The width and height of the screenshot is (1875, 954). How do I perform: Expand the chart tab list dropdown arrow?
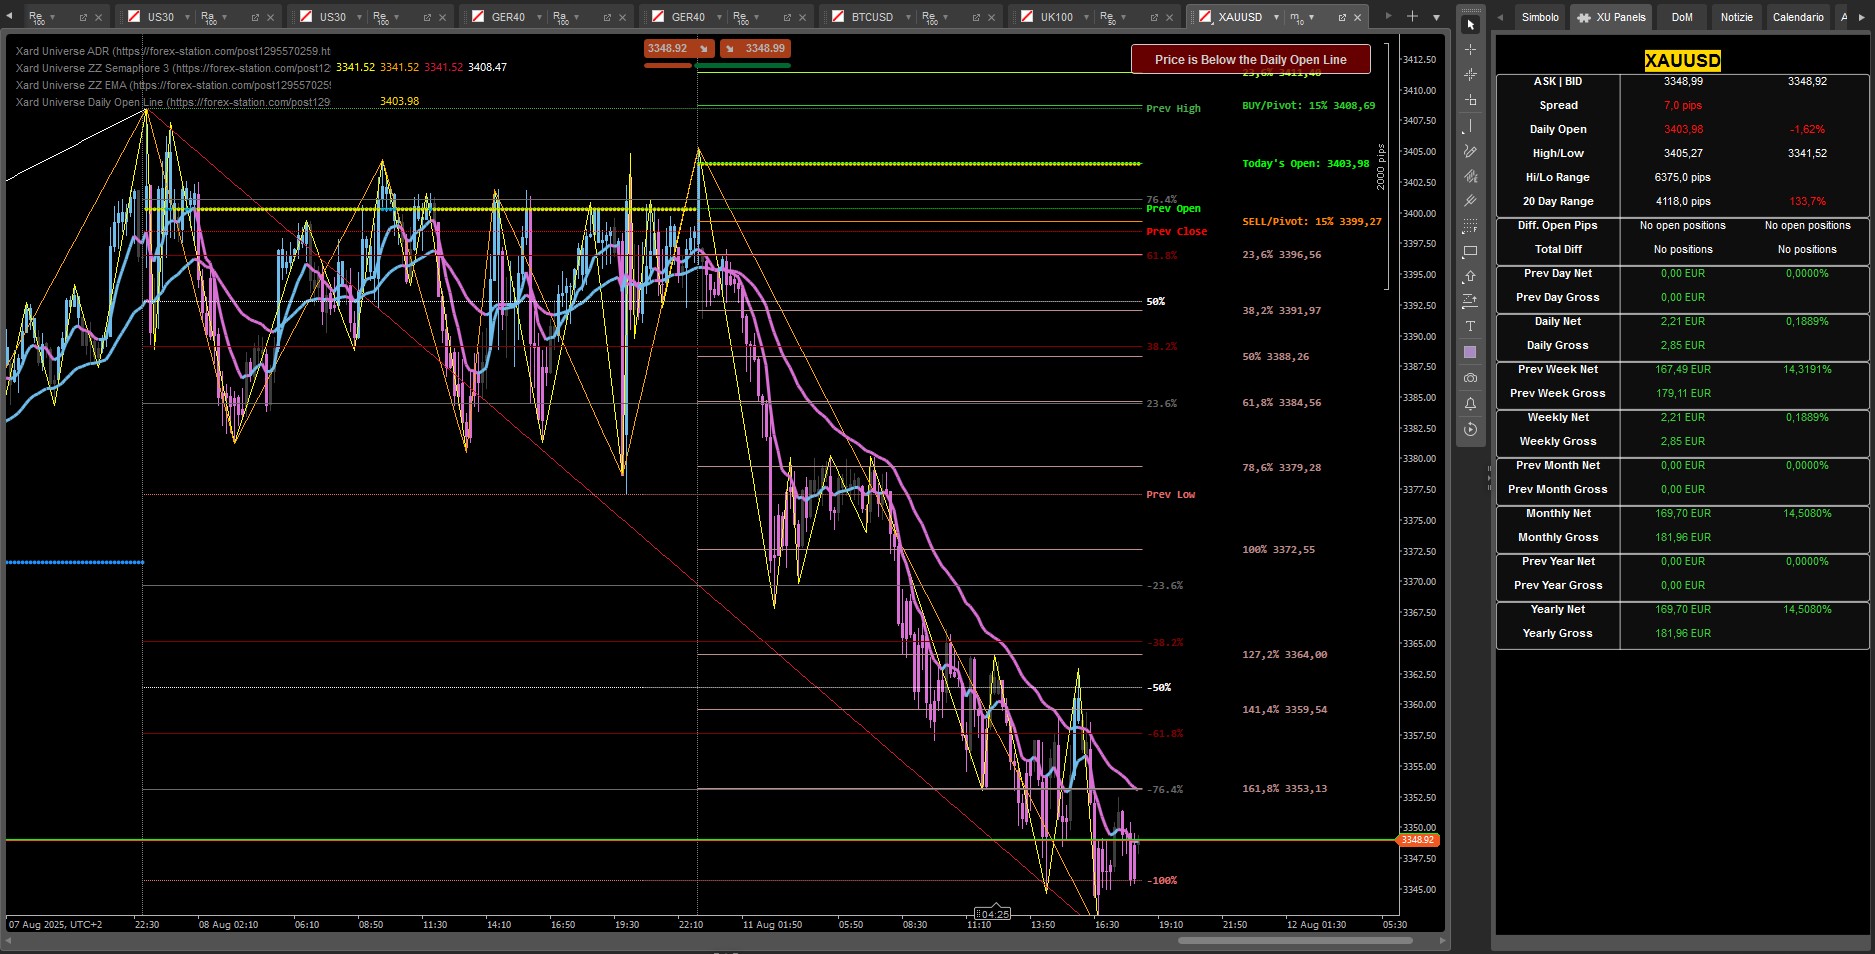[x=1436, y=17]
